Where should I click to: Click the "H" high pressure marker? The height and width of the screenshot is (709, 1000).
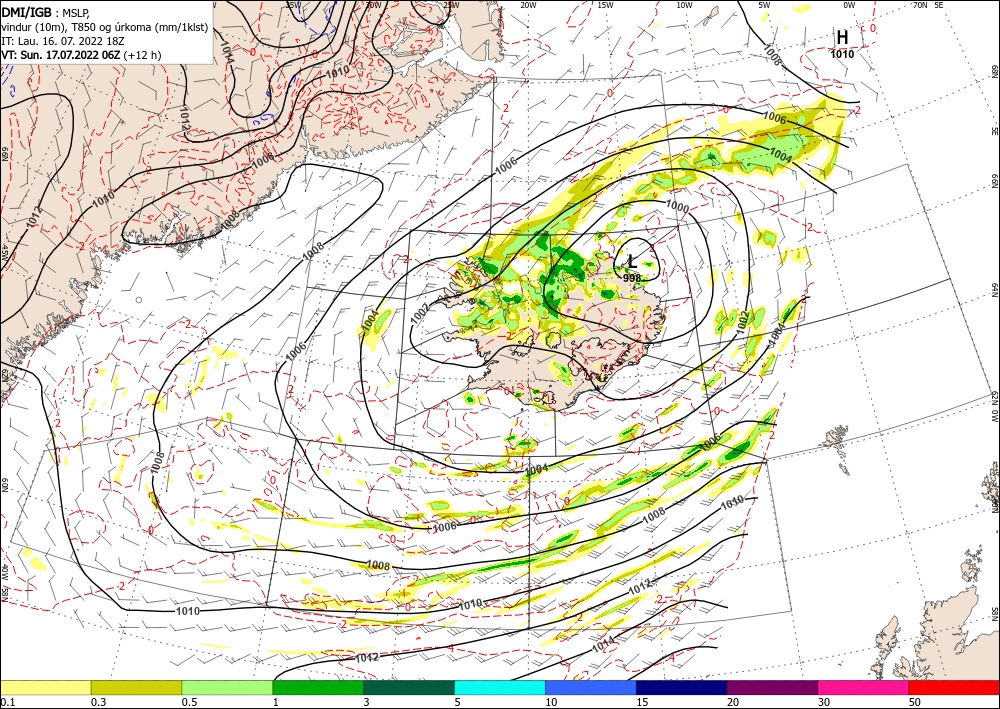[x=842, y=38]
